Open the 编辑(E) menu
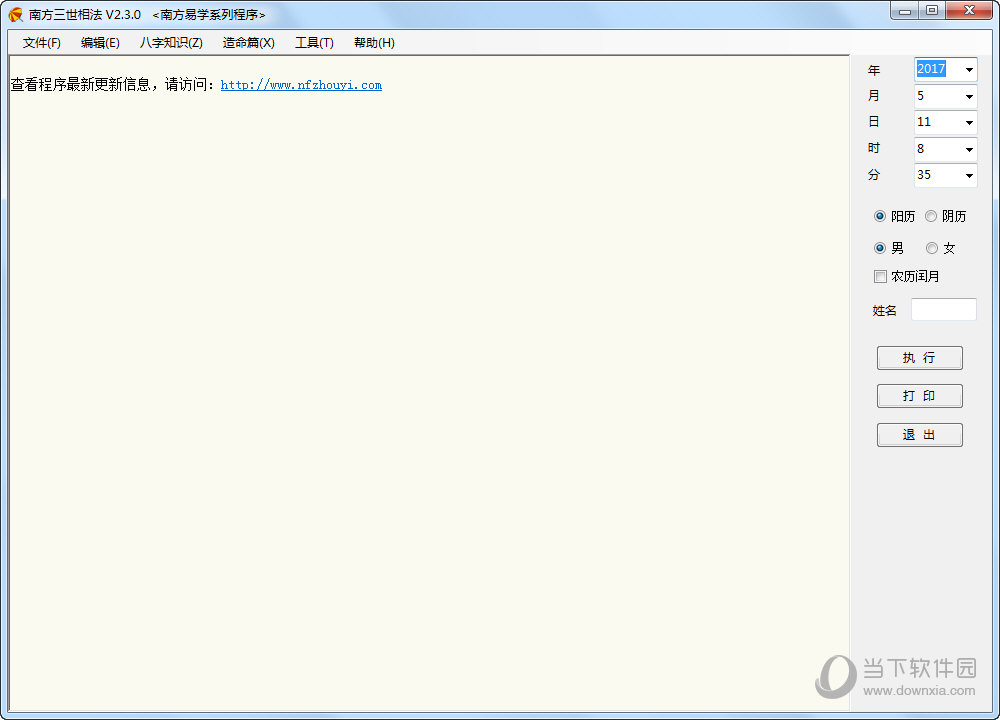 100,43
